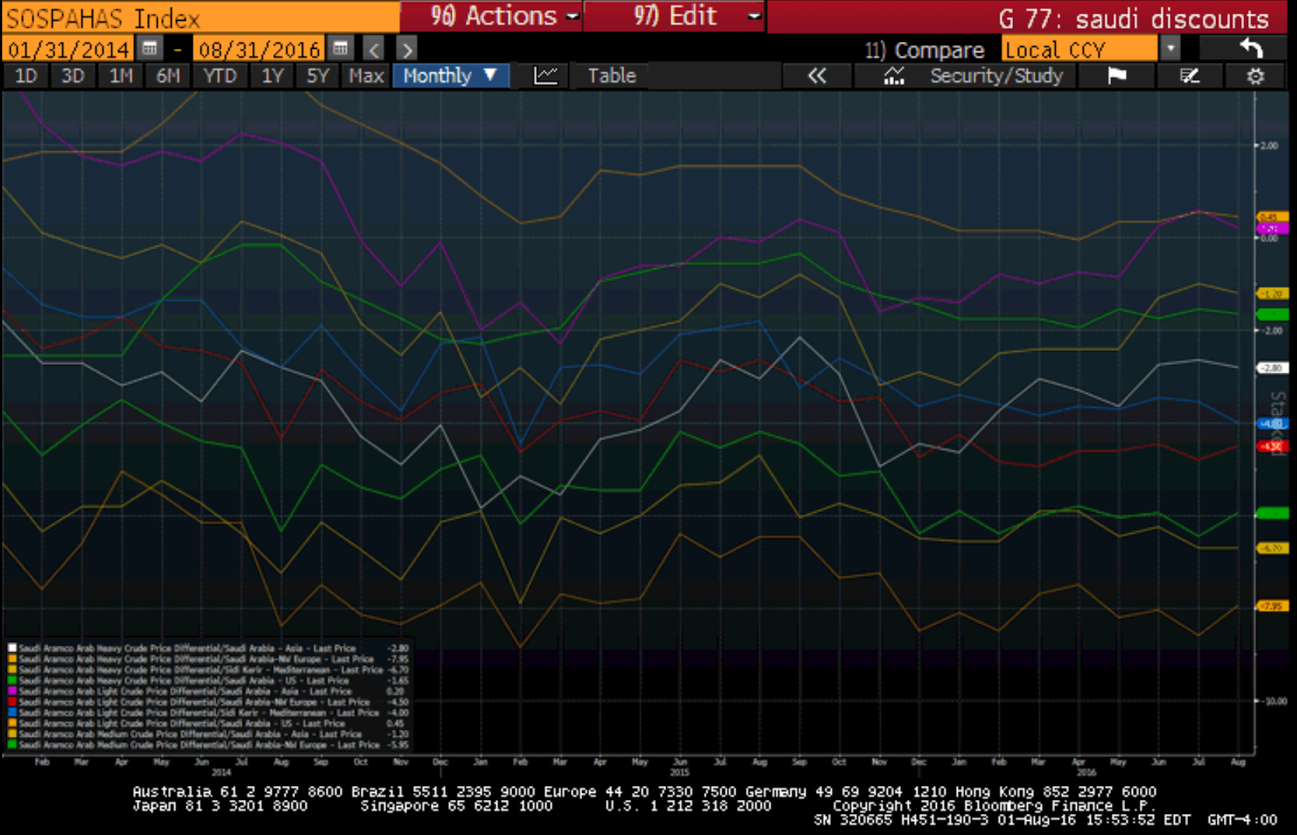Viewport: 1297px width, 835px height.
Task: Select the YTD range button
Action: 219,76
